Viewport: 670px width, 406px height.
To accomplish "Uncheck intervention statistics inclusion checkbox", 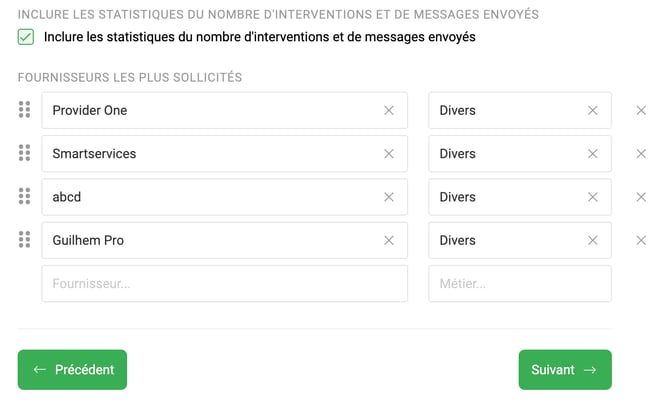I will click(x=26, y=37).
